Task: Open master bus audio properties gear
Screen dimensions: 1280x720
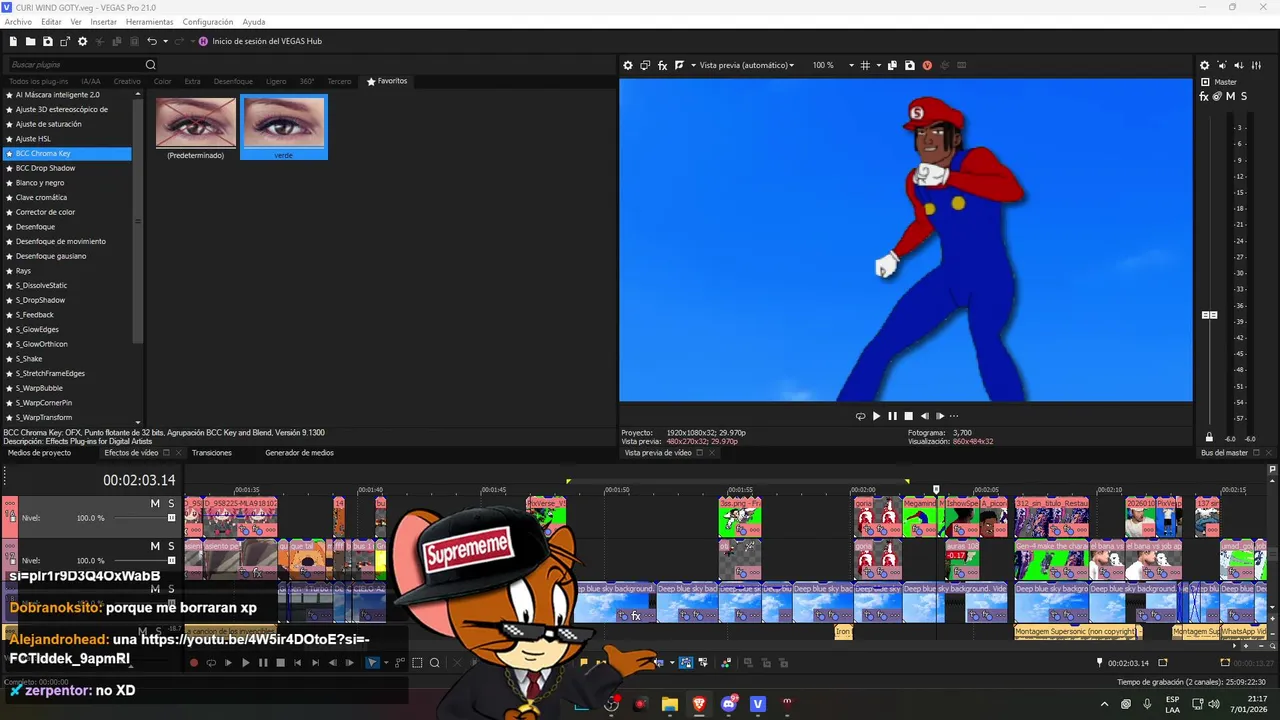Action: click(1204, 65)
